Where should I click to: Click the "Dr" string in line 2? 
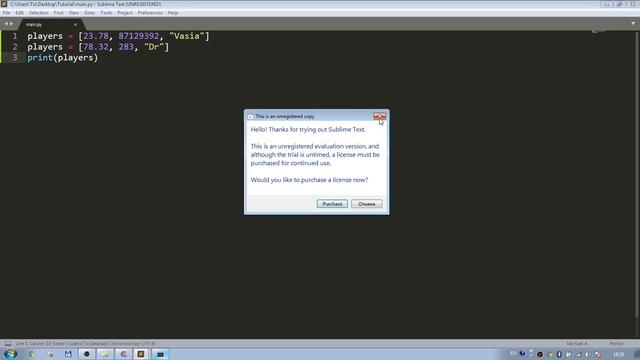coord(154,47)
